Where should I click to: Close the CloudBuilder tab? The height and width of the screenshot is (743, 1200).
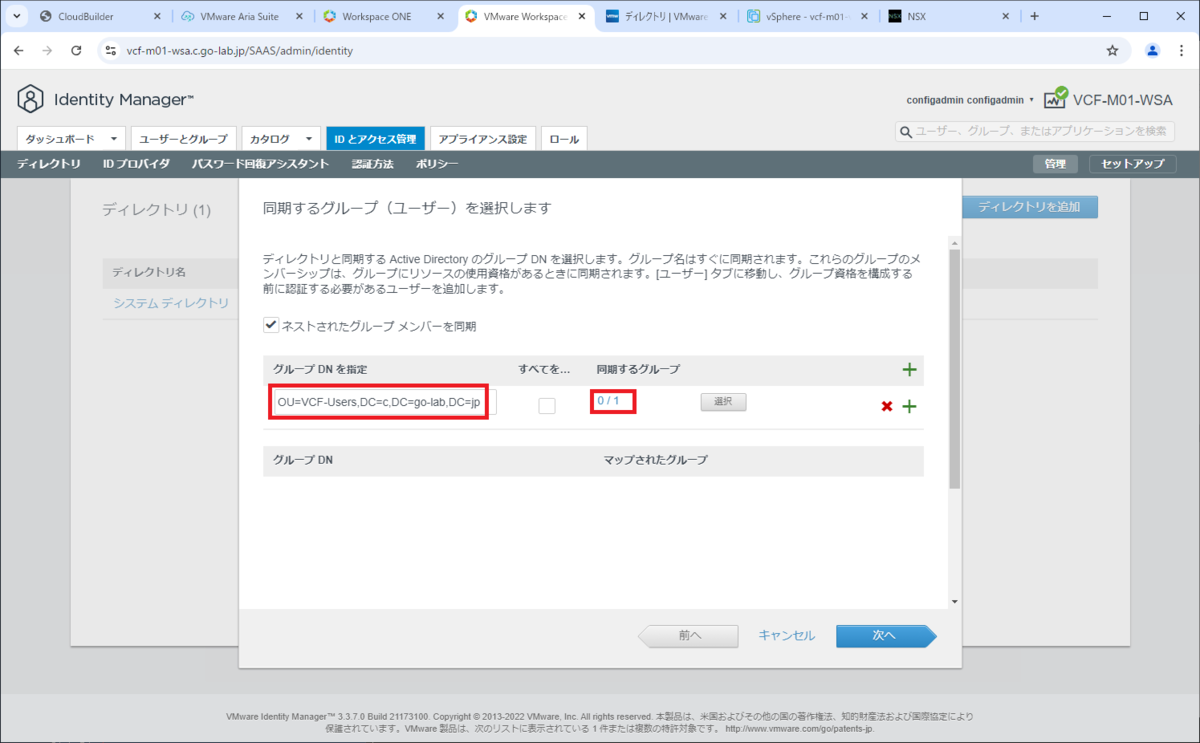(x=157, y=16)
